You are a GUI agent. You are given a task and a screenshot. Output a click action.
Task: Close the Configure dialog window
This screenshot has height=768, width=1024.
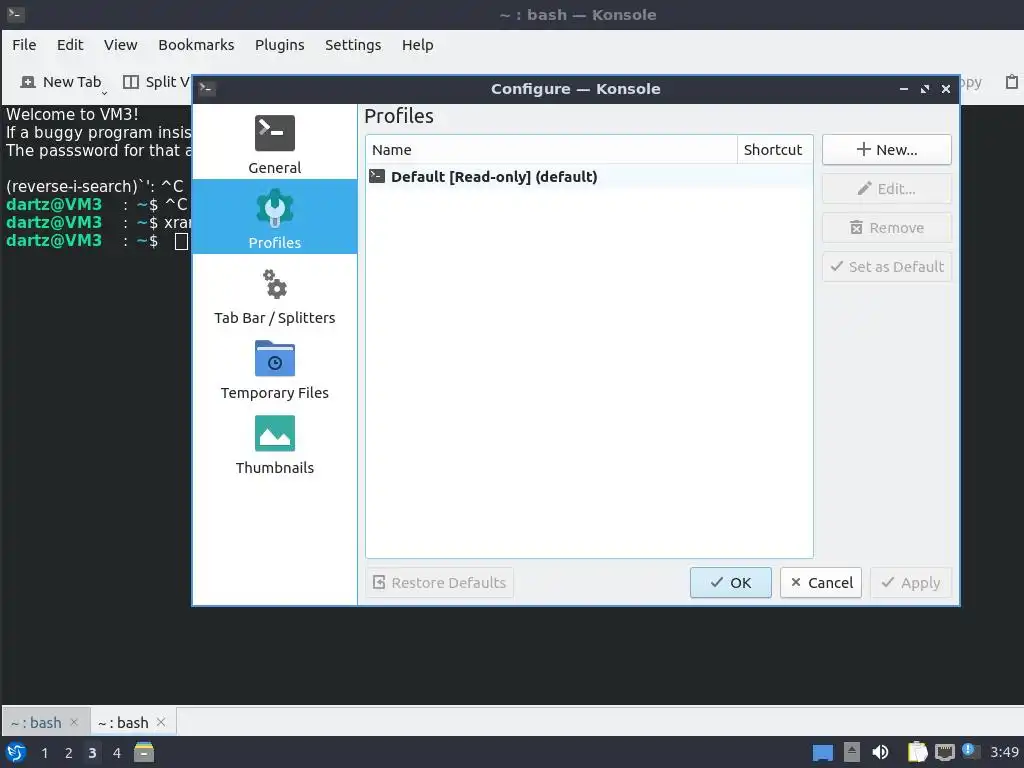pos(946,89)
